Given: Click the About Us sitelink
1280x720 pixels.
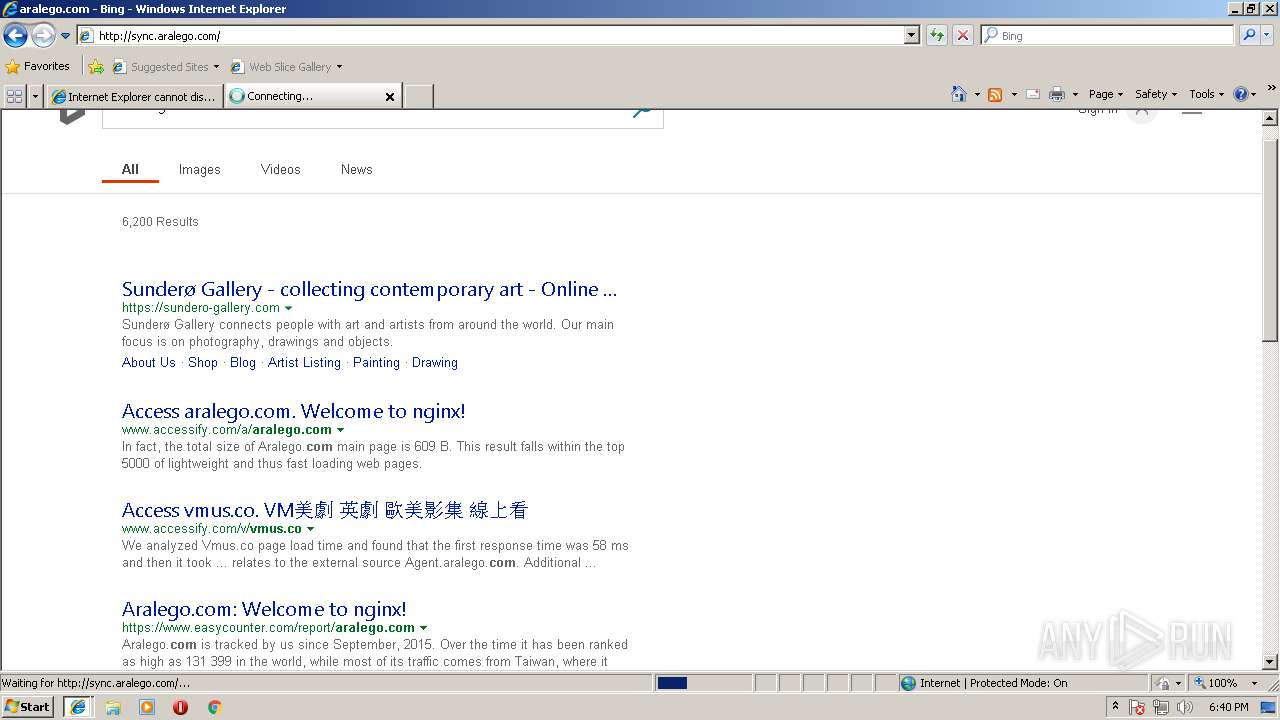Looking at the screenshot, I should coord(149,362).
